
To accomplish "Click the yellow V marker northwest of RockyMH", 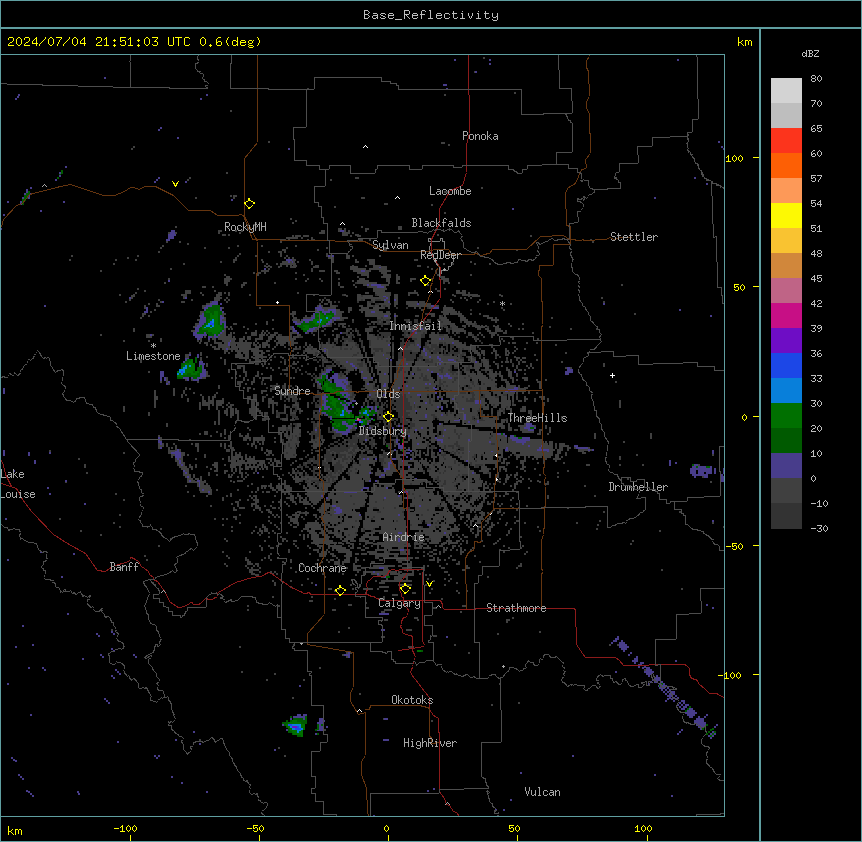I will pyautogui.click(x=175, y=184).
